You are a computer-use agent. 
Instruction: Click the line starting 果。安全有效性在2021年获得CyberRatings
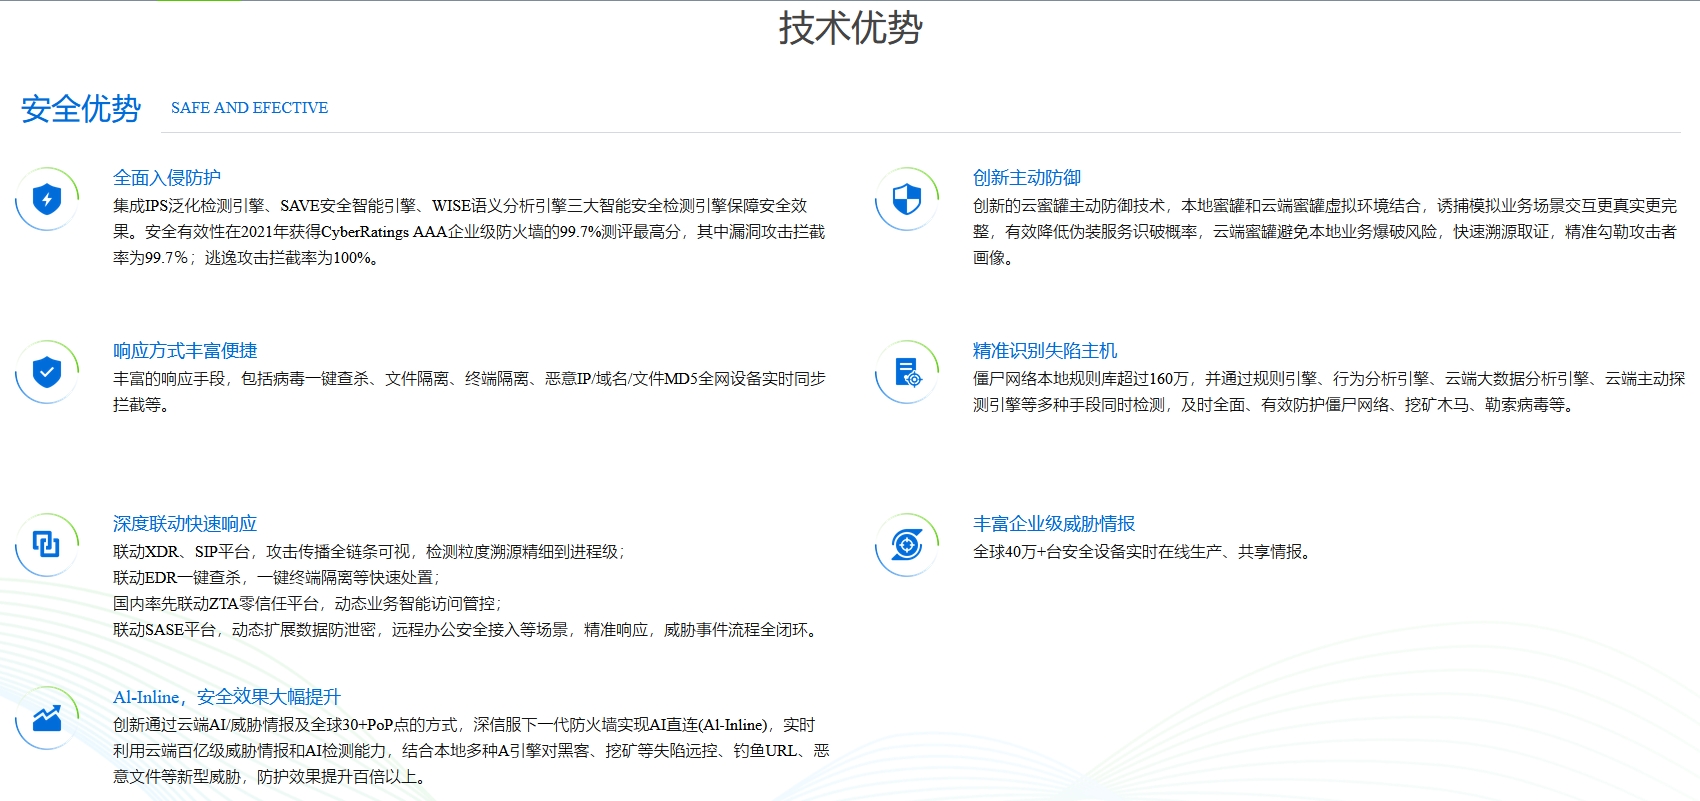point(469,232)
